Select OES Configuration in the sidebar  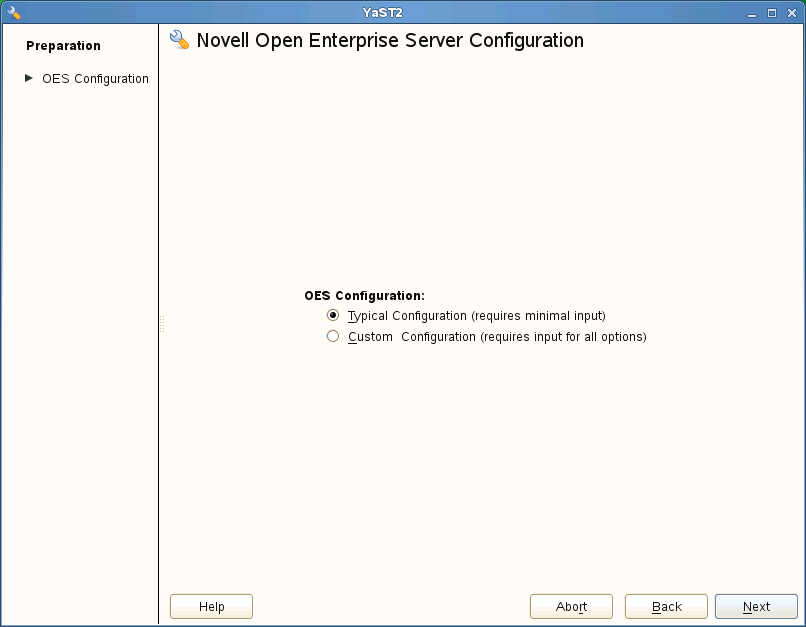[x=95, y=79]
